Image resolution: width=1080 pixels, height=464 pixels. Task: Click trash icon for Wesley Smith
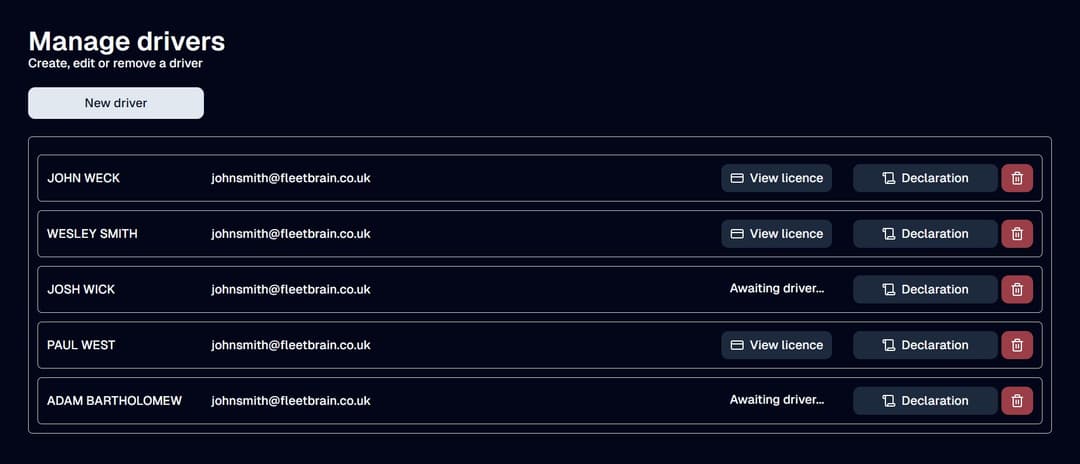click(1017, 234)
